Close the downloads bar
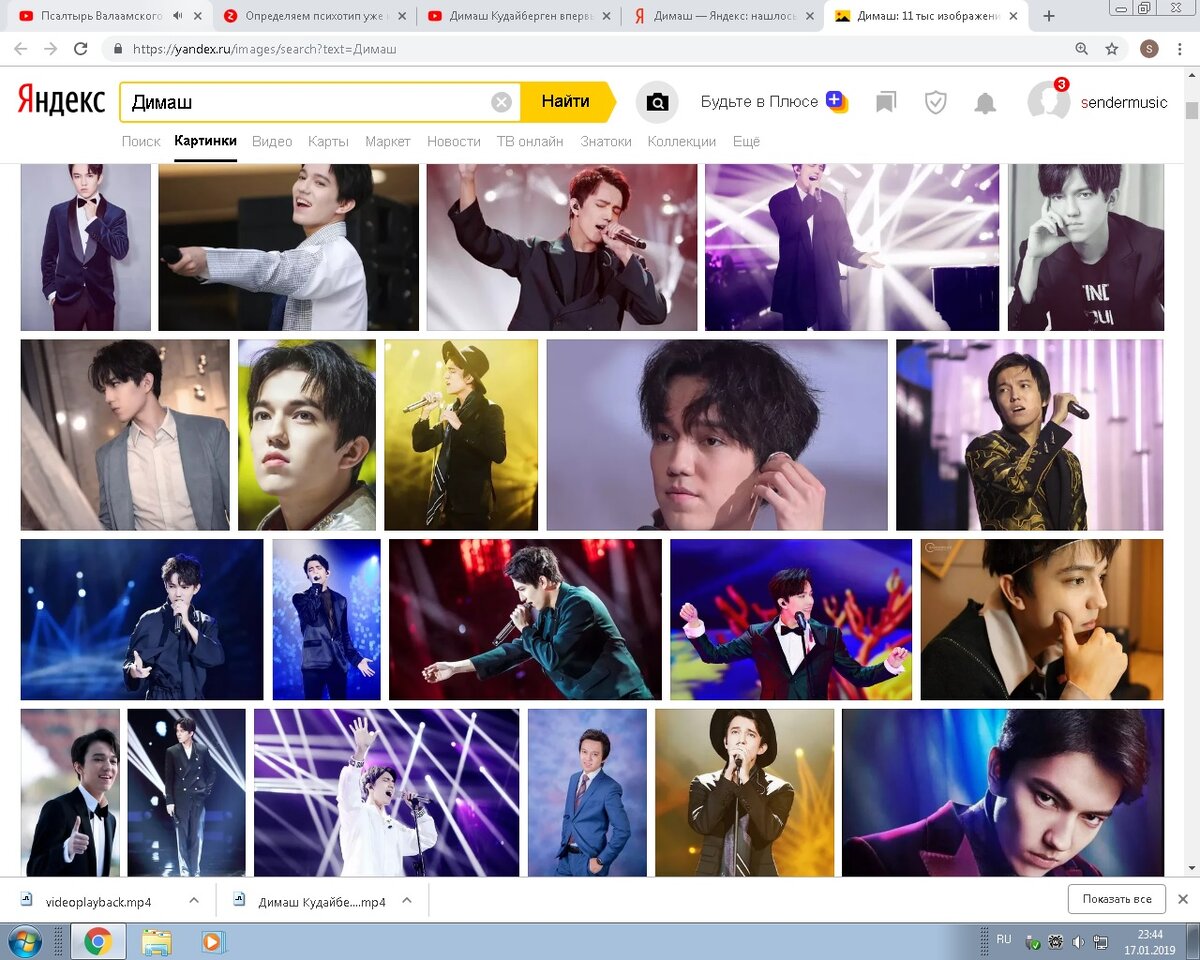1200x960 pixels. click(x=1182, y=899)
